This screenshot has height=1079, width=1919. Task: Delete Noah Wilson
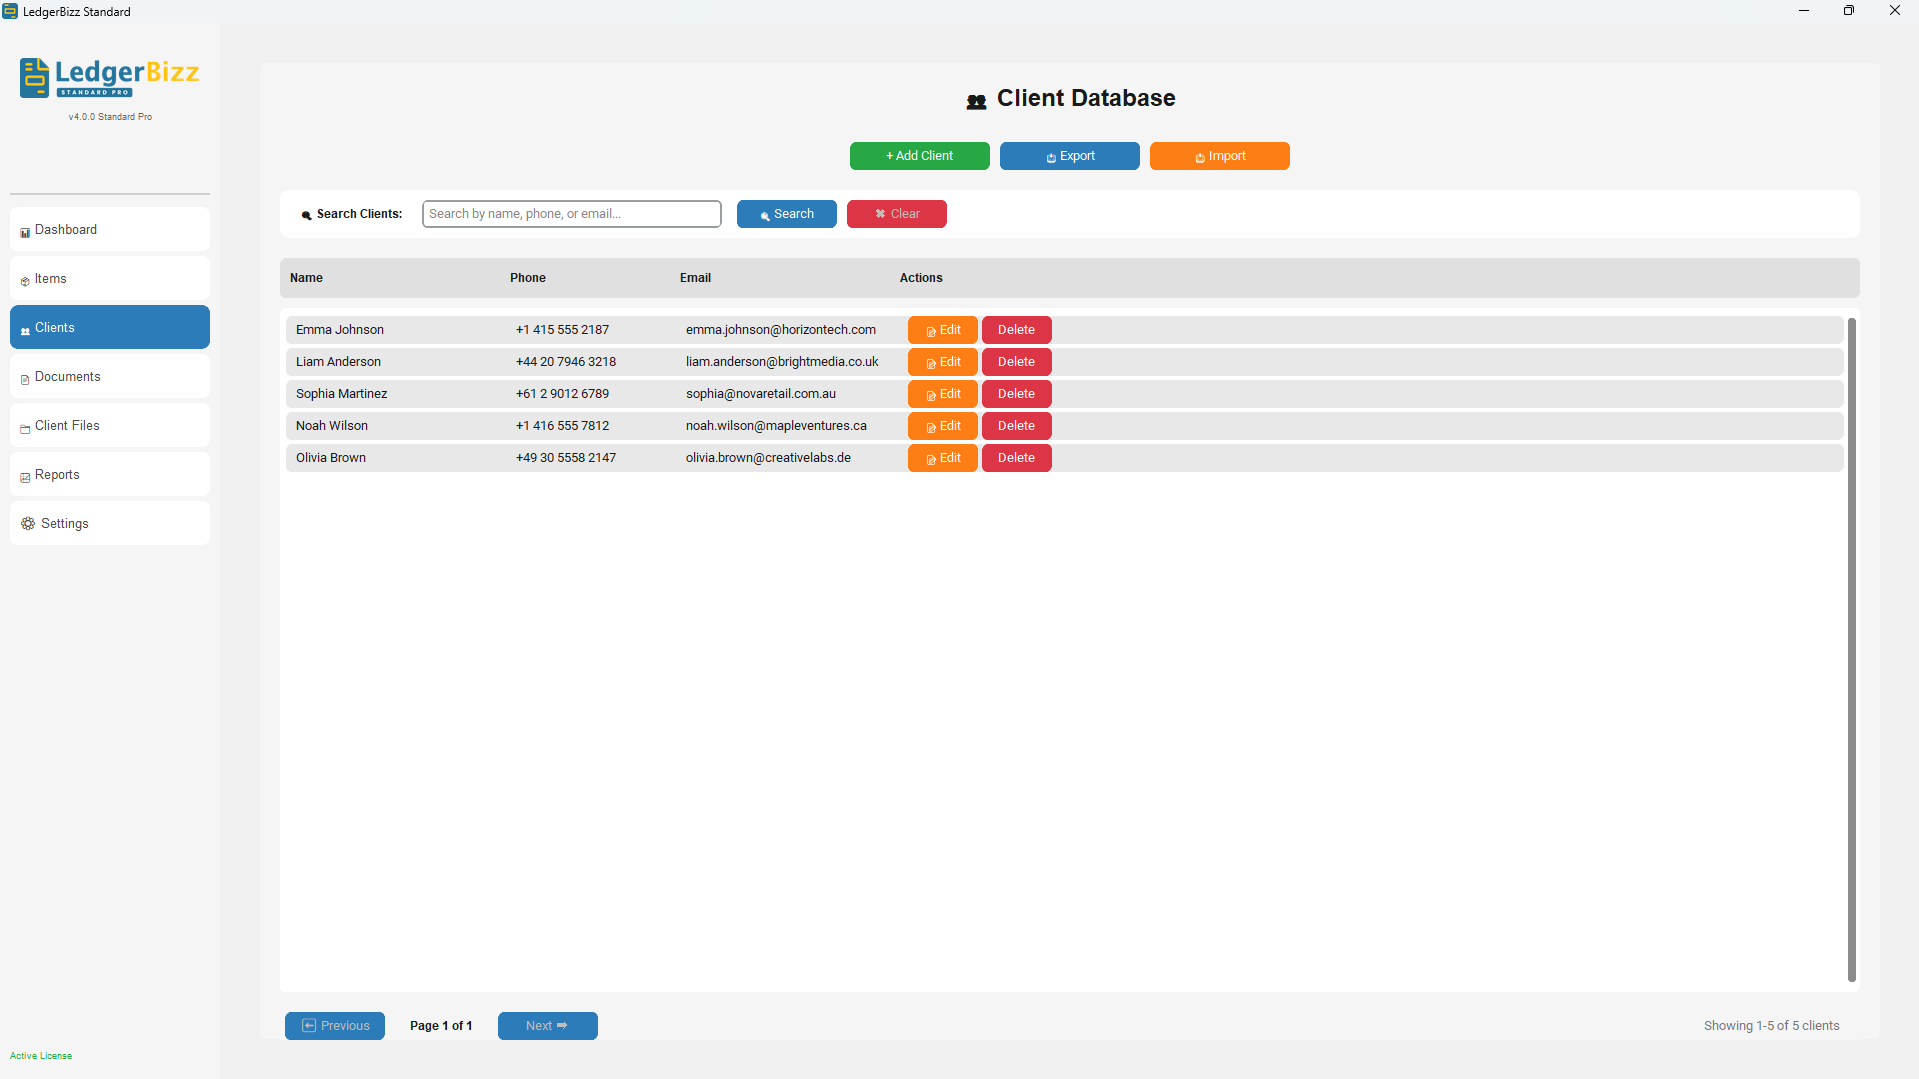[x=1016, y=426]
